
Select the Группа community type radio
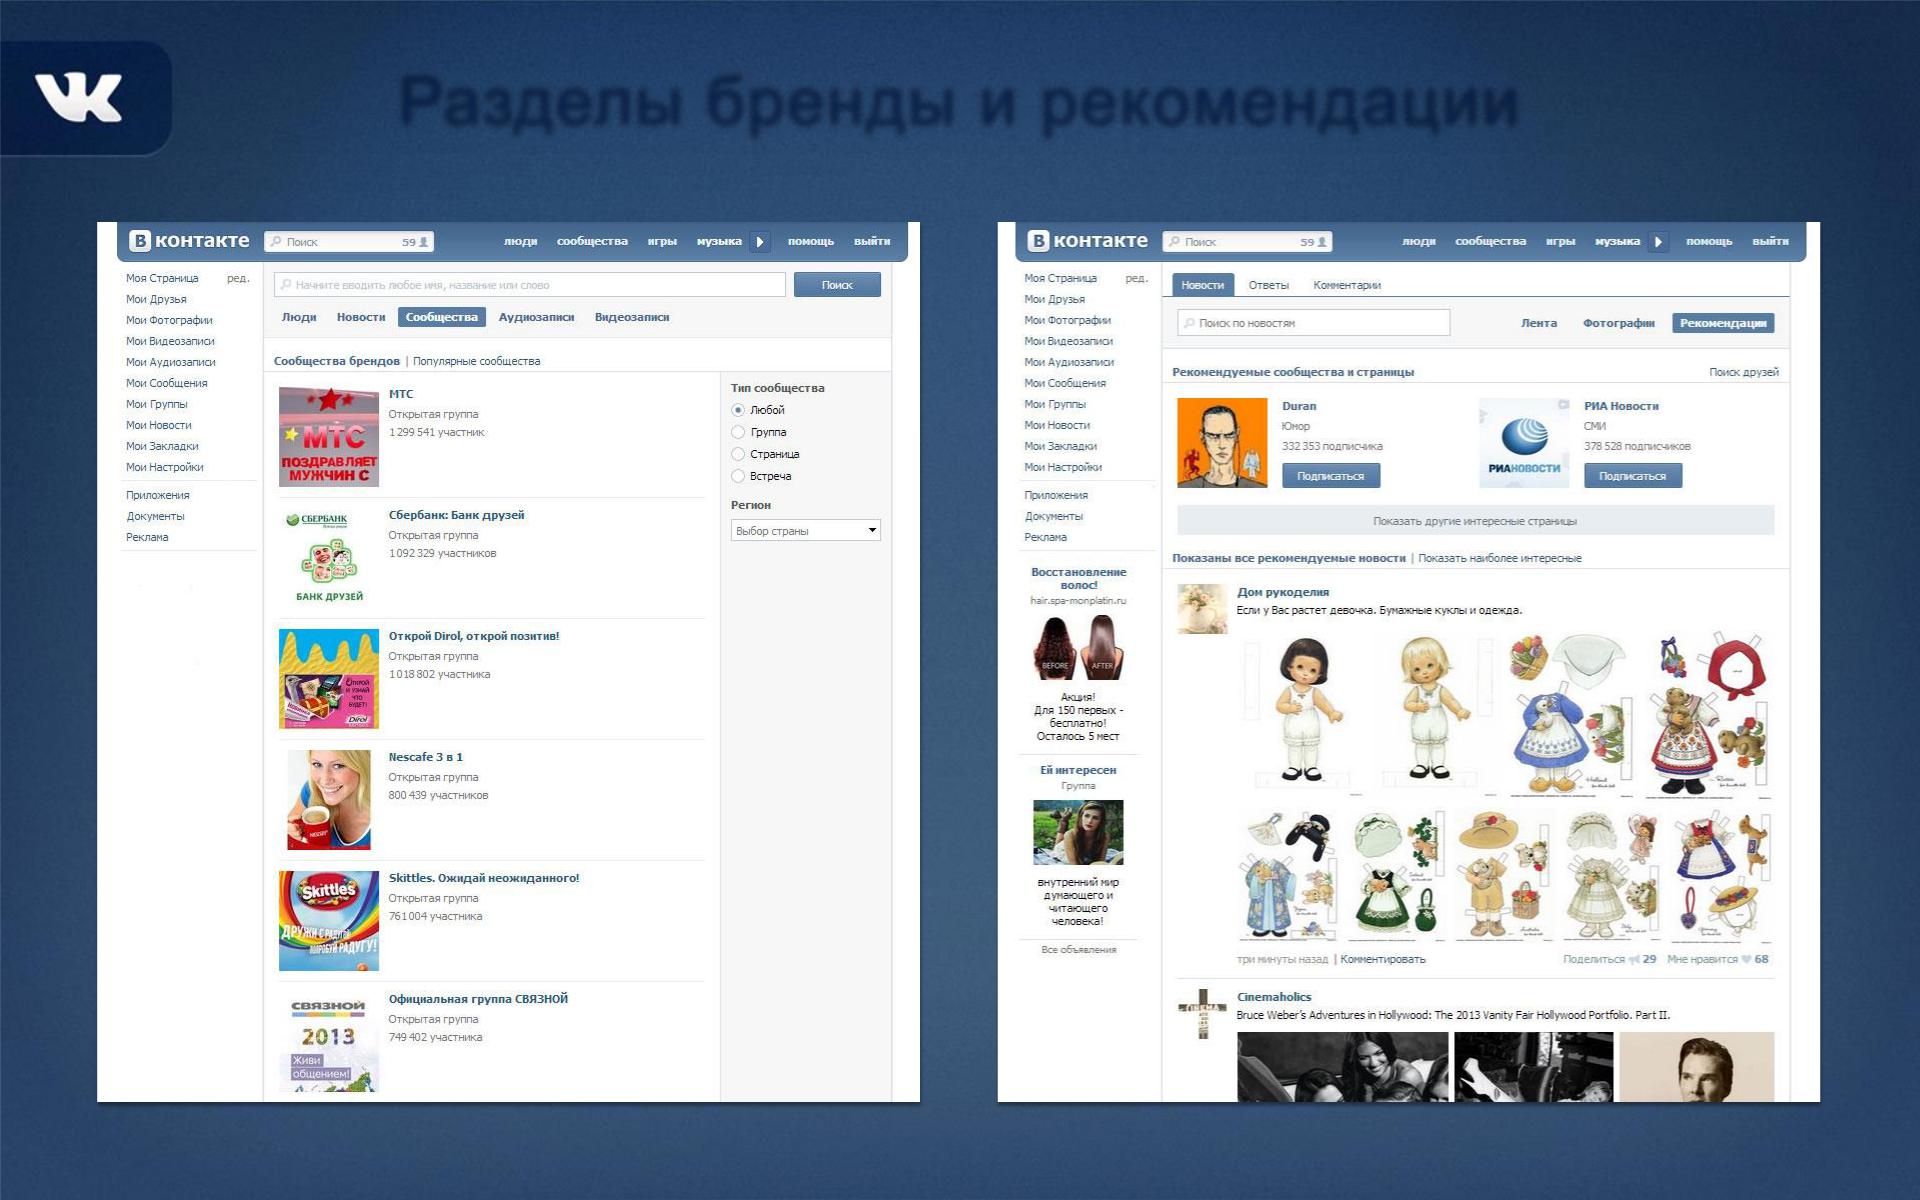(x=738, y=432)
